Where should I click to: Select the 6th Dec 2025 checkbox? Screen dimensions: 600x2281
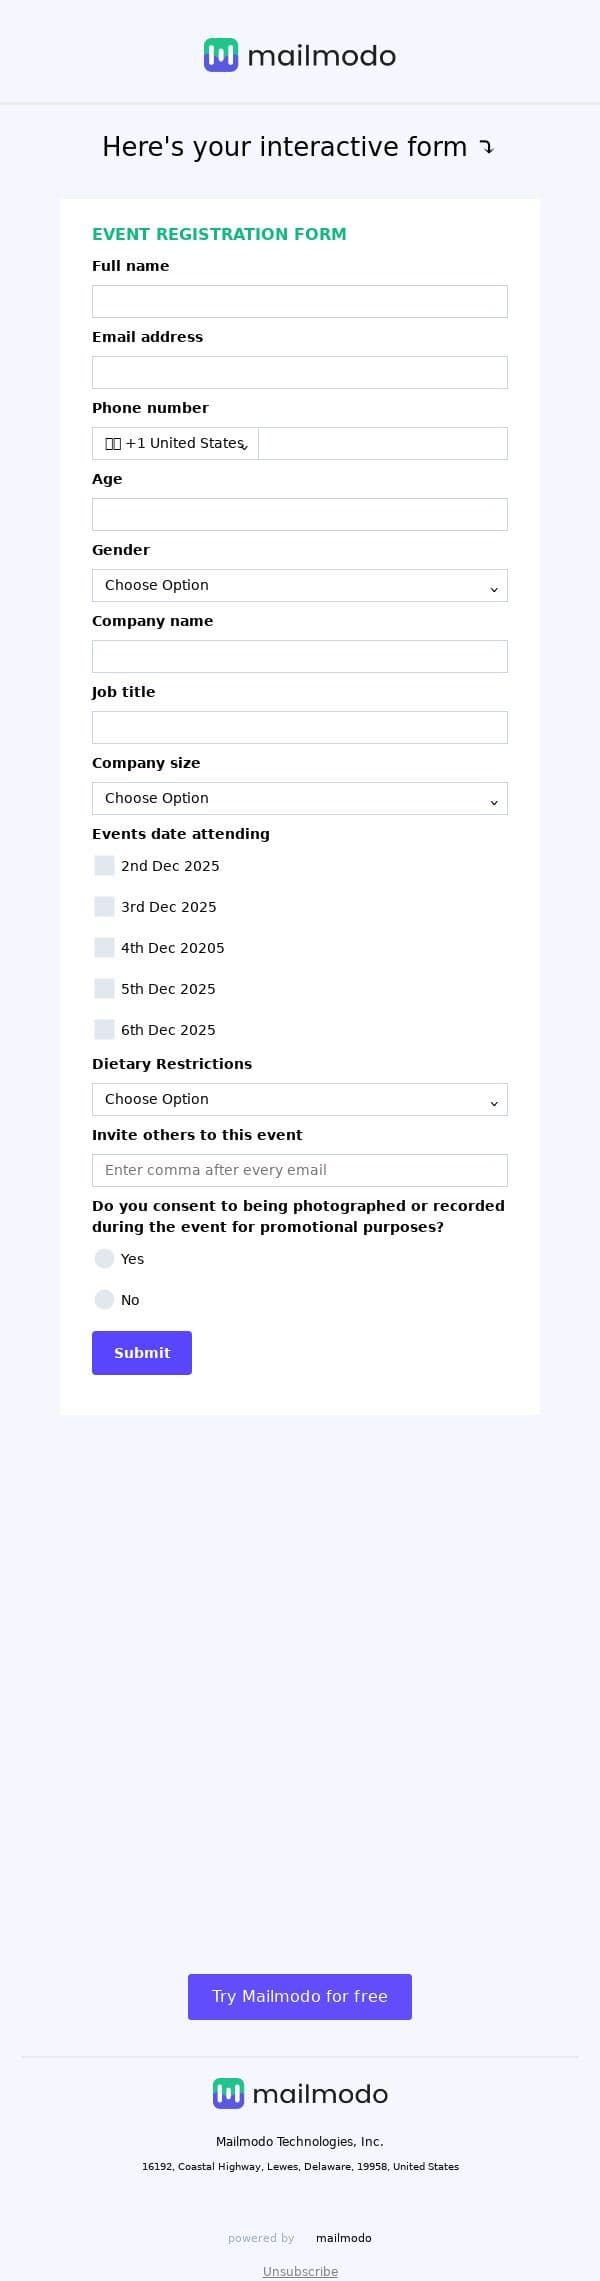coord(104,1030)
